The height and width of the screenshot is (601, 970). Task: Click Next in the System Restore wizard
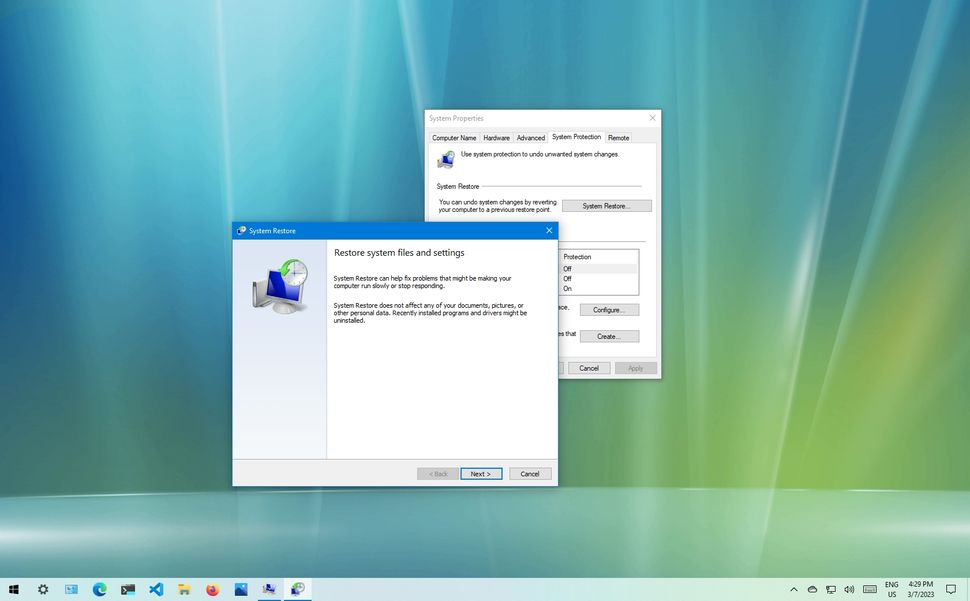pos(481,473)
